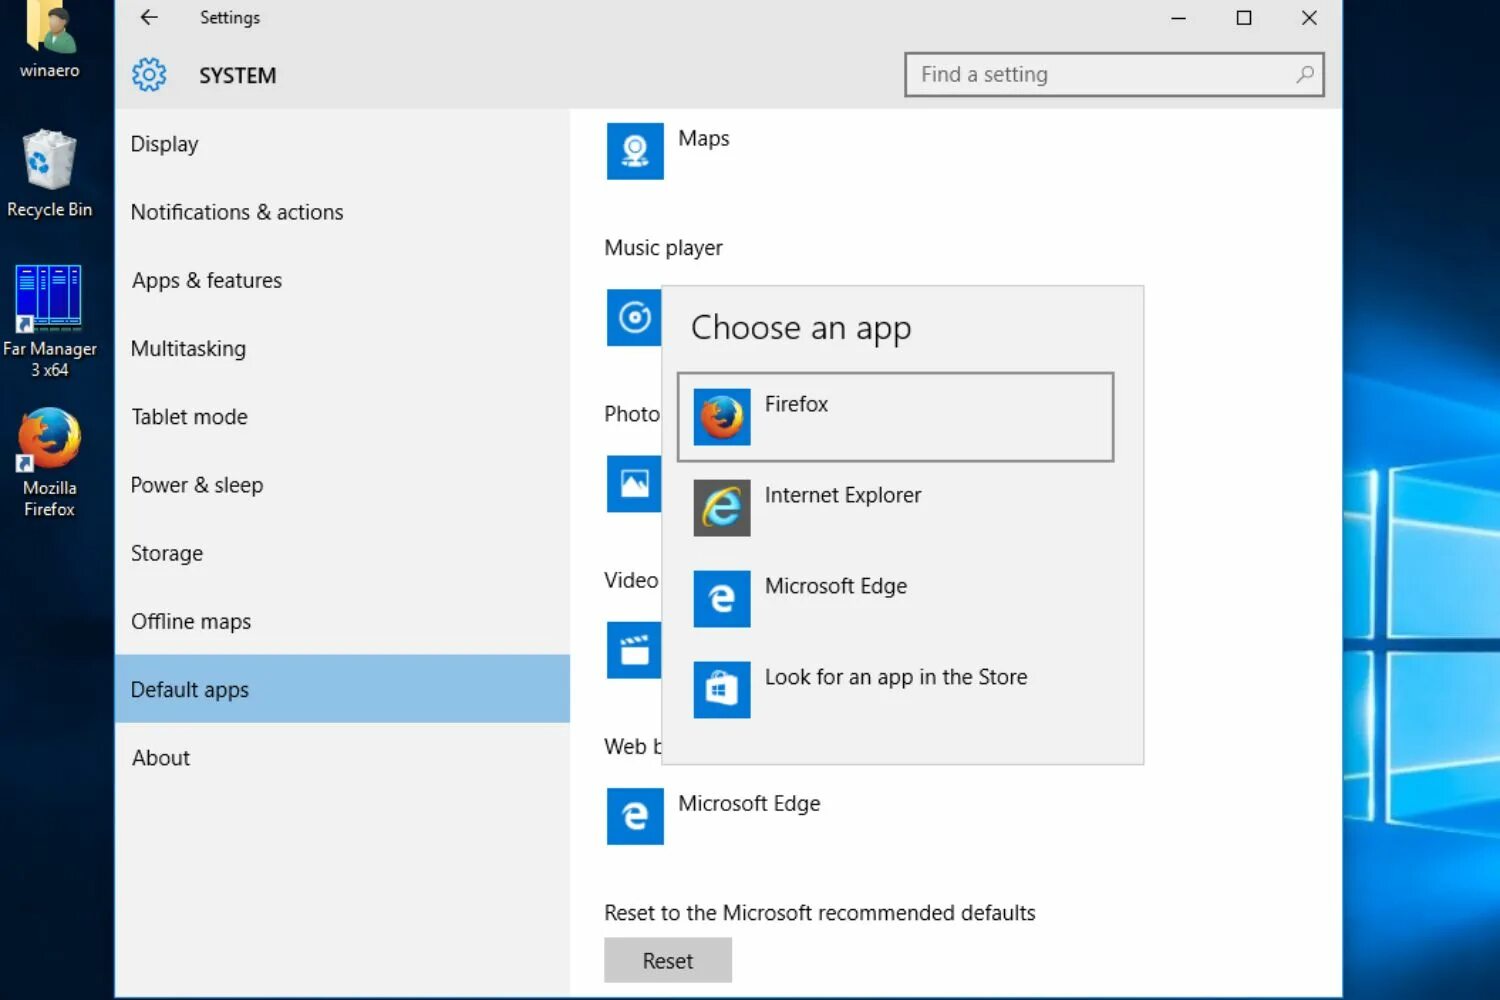Click the Settings gear icon beside SYSTEM
The height and width of the screenshot is (1000, 1500).
point(149,75)
